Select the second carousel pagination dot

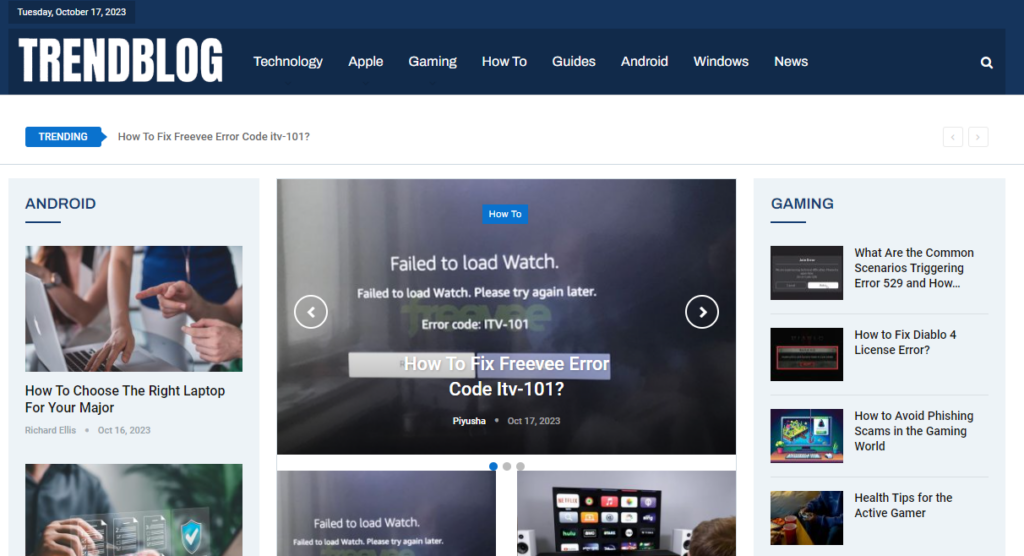click(507, 466)
